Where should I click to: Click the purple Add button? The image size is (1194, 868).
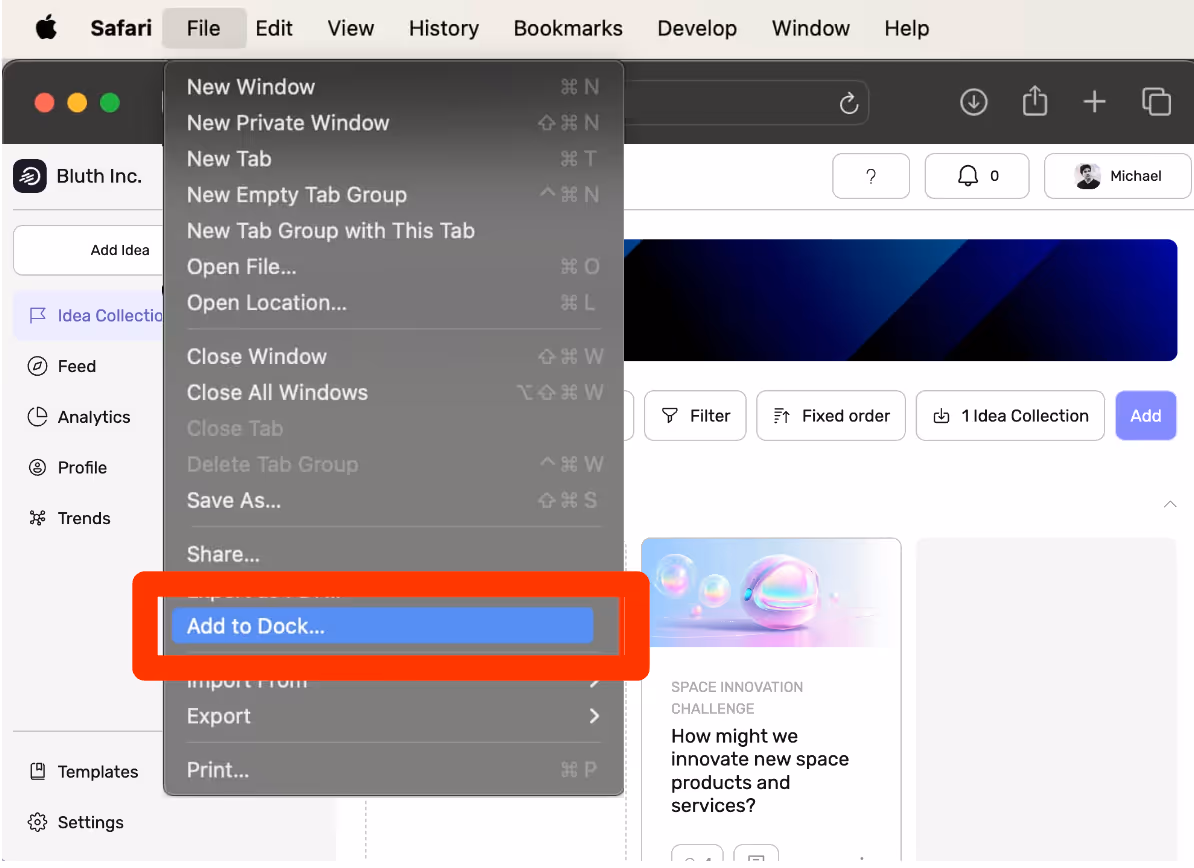click(x=1145, y=416)
